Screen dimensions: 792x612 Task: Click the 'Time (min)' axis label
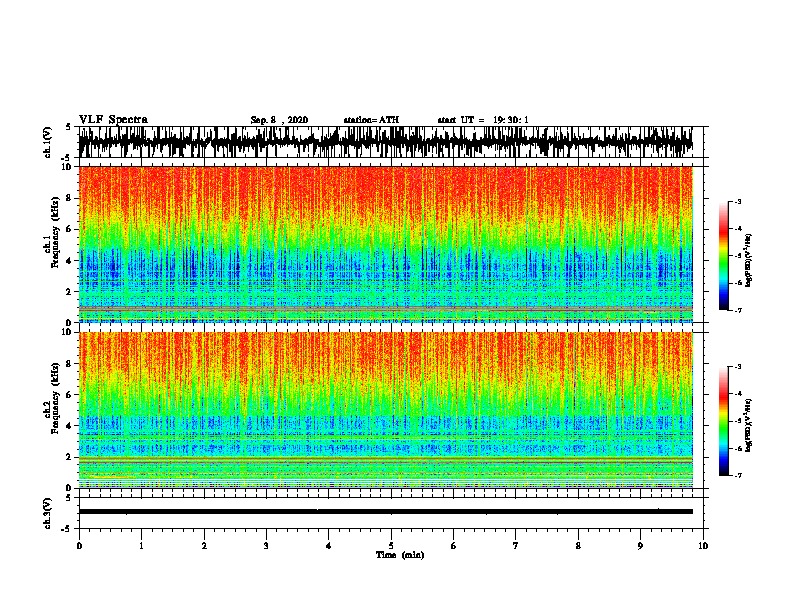point(400,555)
